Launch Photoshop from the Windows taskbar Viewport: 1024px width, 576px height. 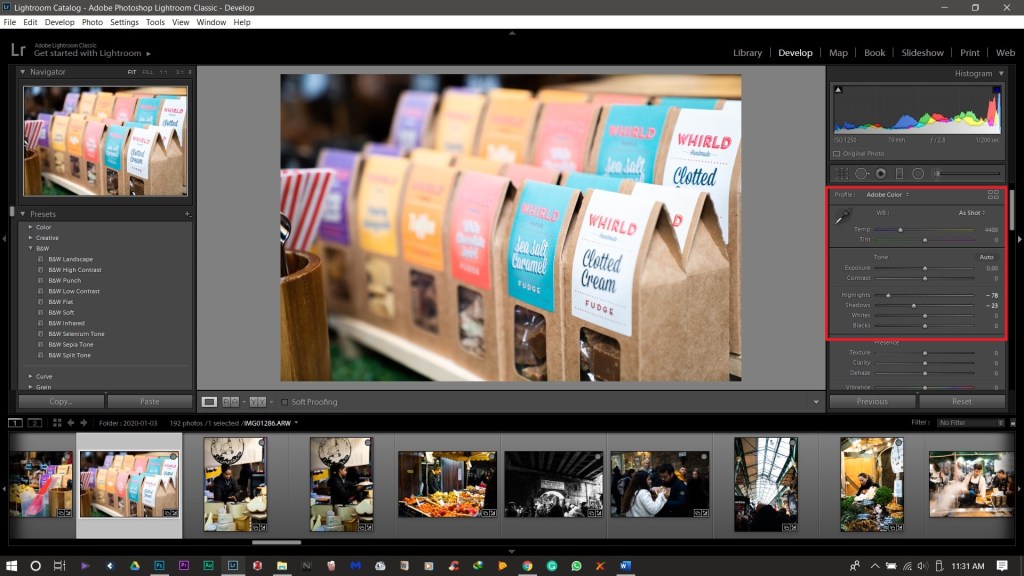tap(159, 566)
